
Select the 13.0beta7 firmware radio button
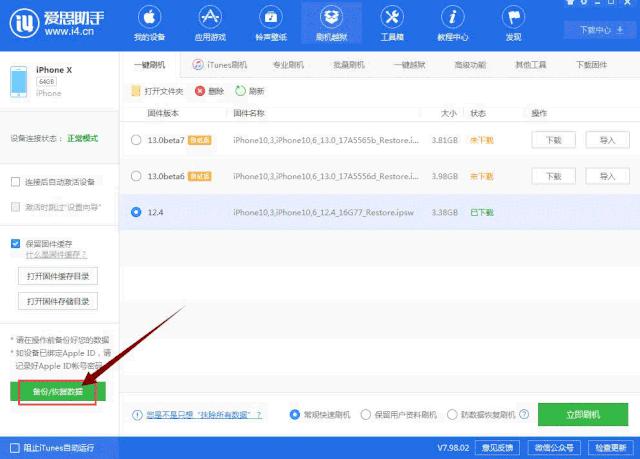click(x=136, y=140)
